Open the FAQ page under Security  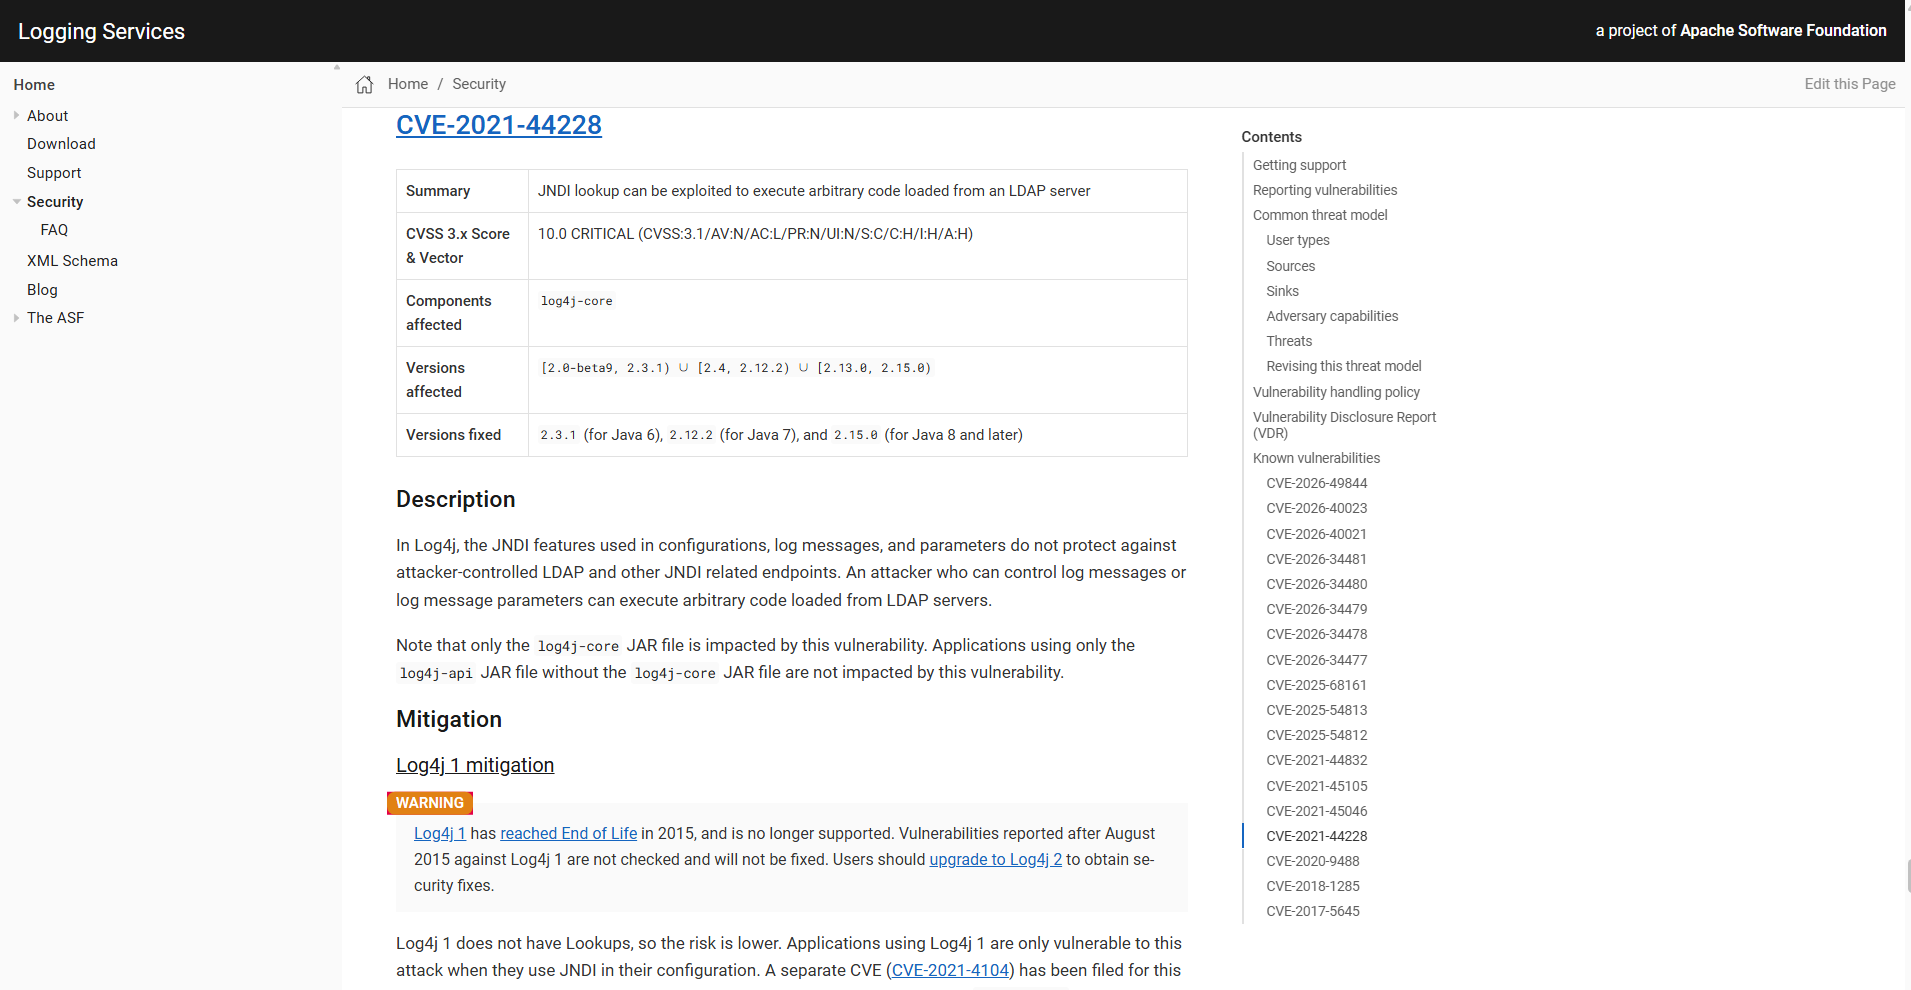(54, 230)
